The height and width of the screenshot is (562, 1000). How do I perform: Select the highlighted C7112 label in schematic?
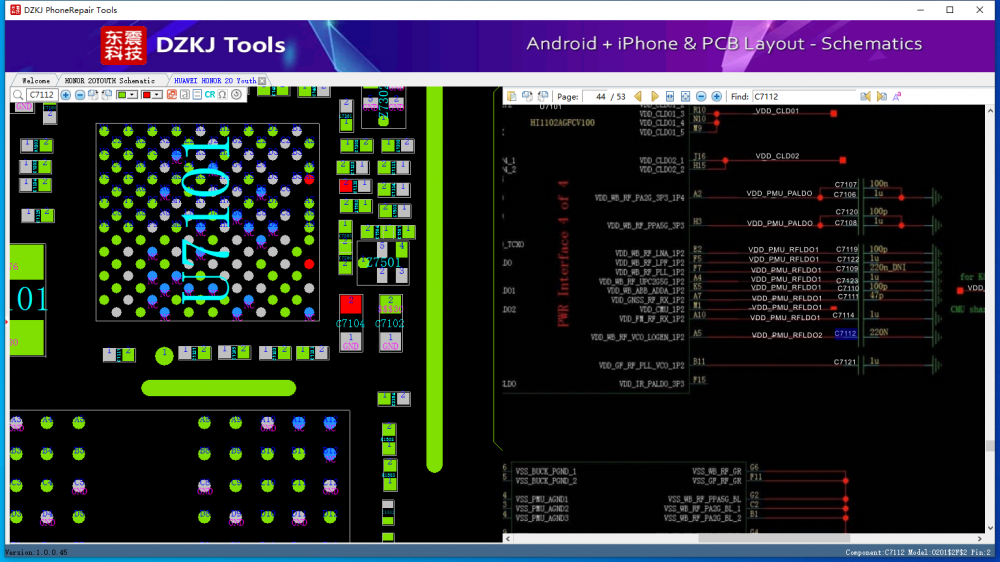[x=845, y=334]
